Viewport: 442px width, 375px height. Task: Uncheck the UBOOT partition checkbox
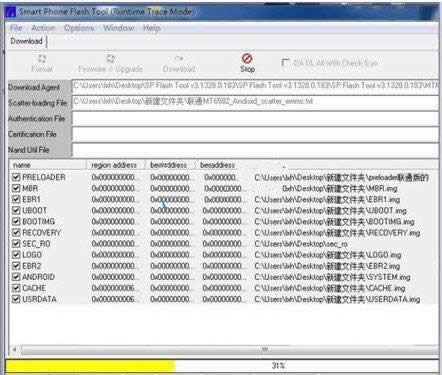click(16, 210)
